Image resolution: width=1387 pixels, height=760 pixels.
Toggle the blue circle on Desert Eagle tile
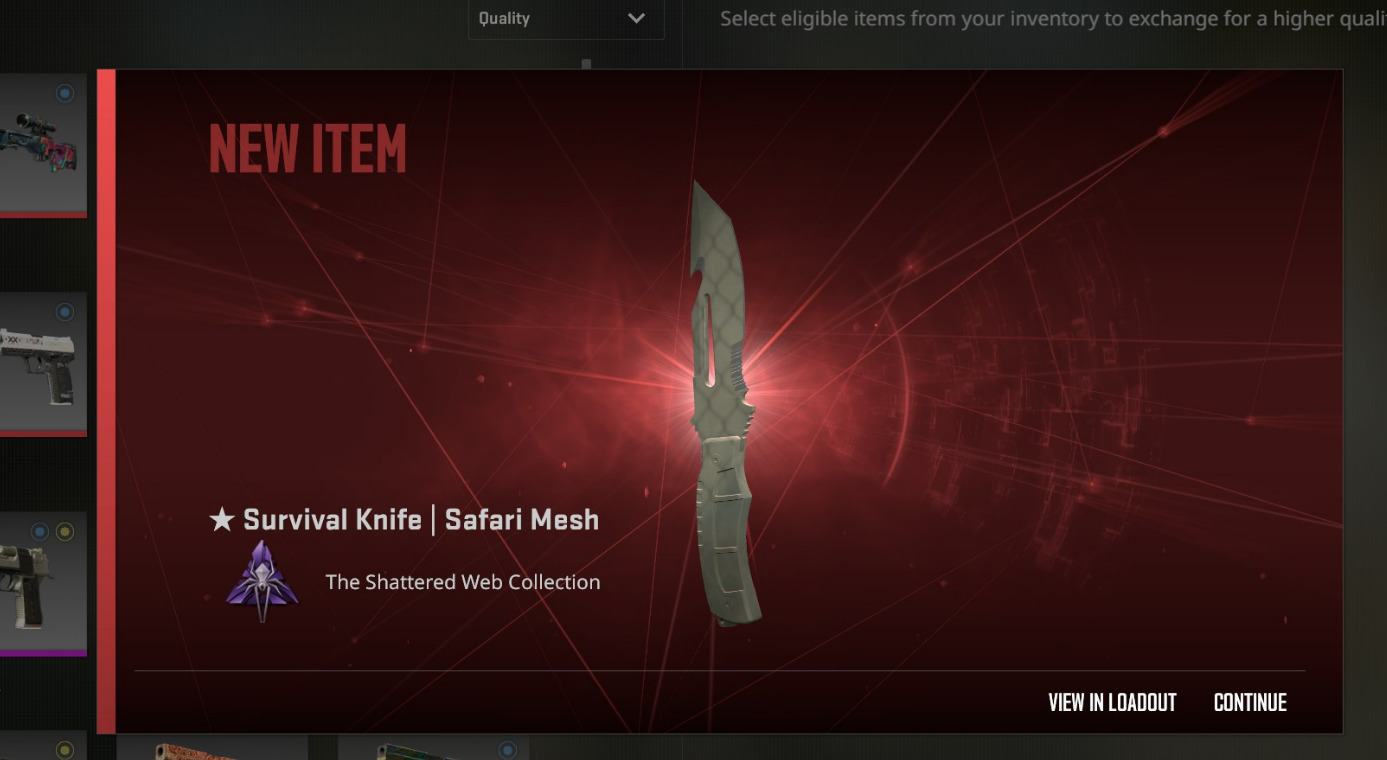coord(40,532)
